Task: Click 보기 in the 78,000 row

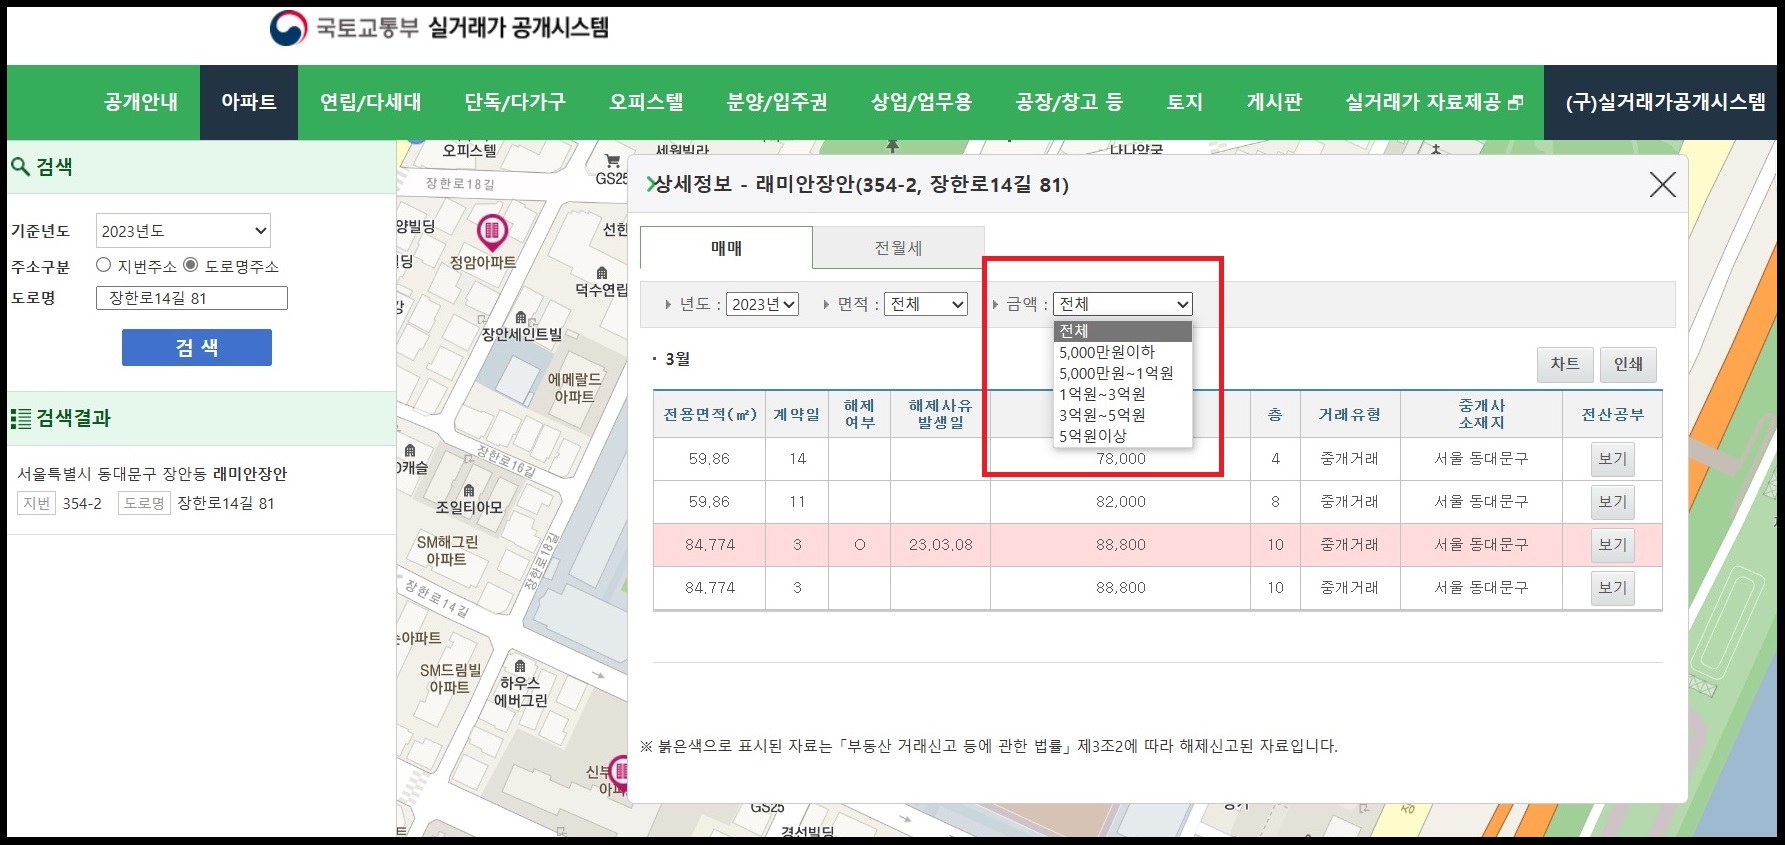Action: click(x=1612, y=459)
